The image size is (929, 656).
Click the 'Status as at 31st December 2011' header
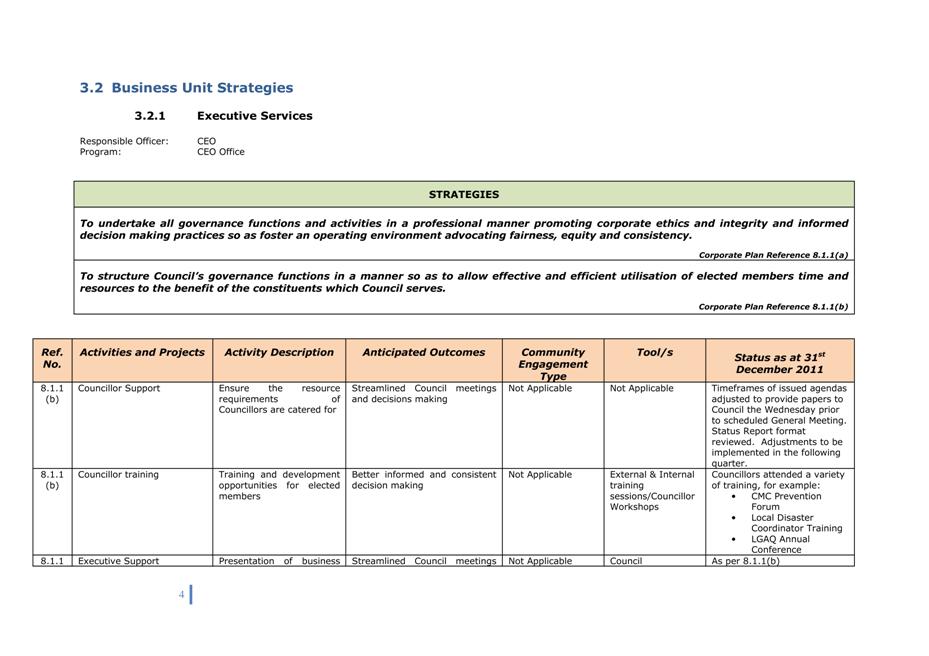(x=779, y=362)
